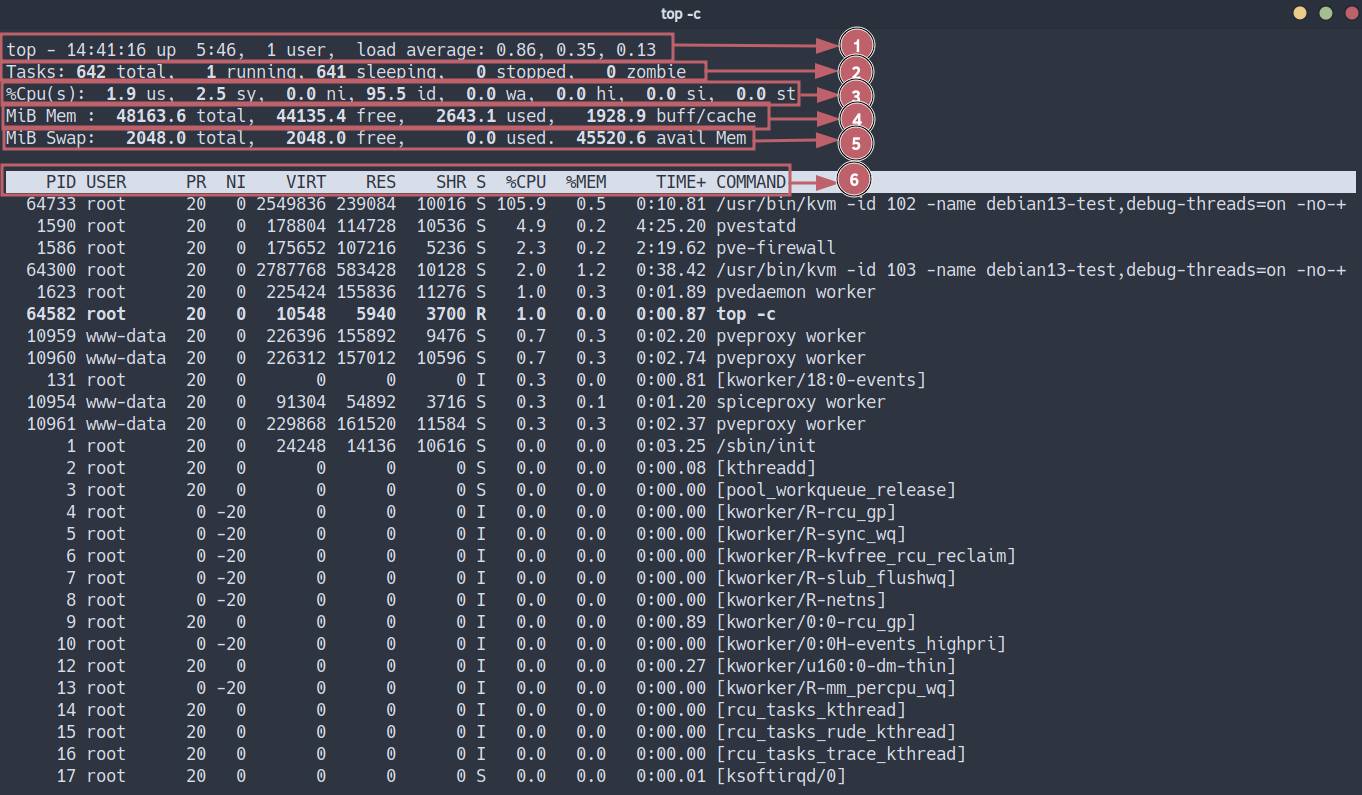Click the %MEM column header
Viewport: 1362px width, 795px height.
click(x=585, y=182)
